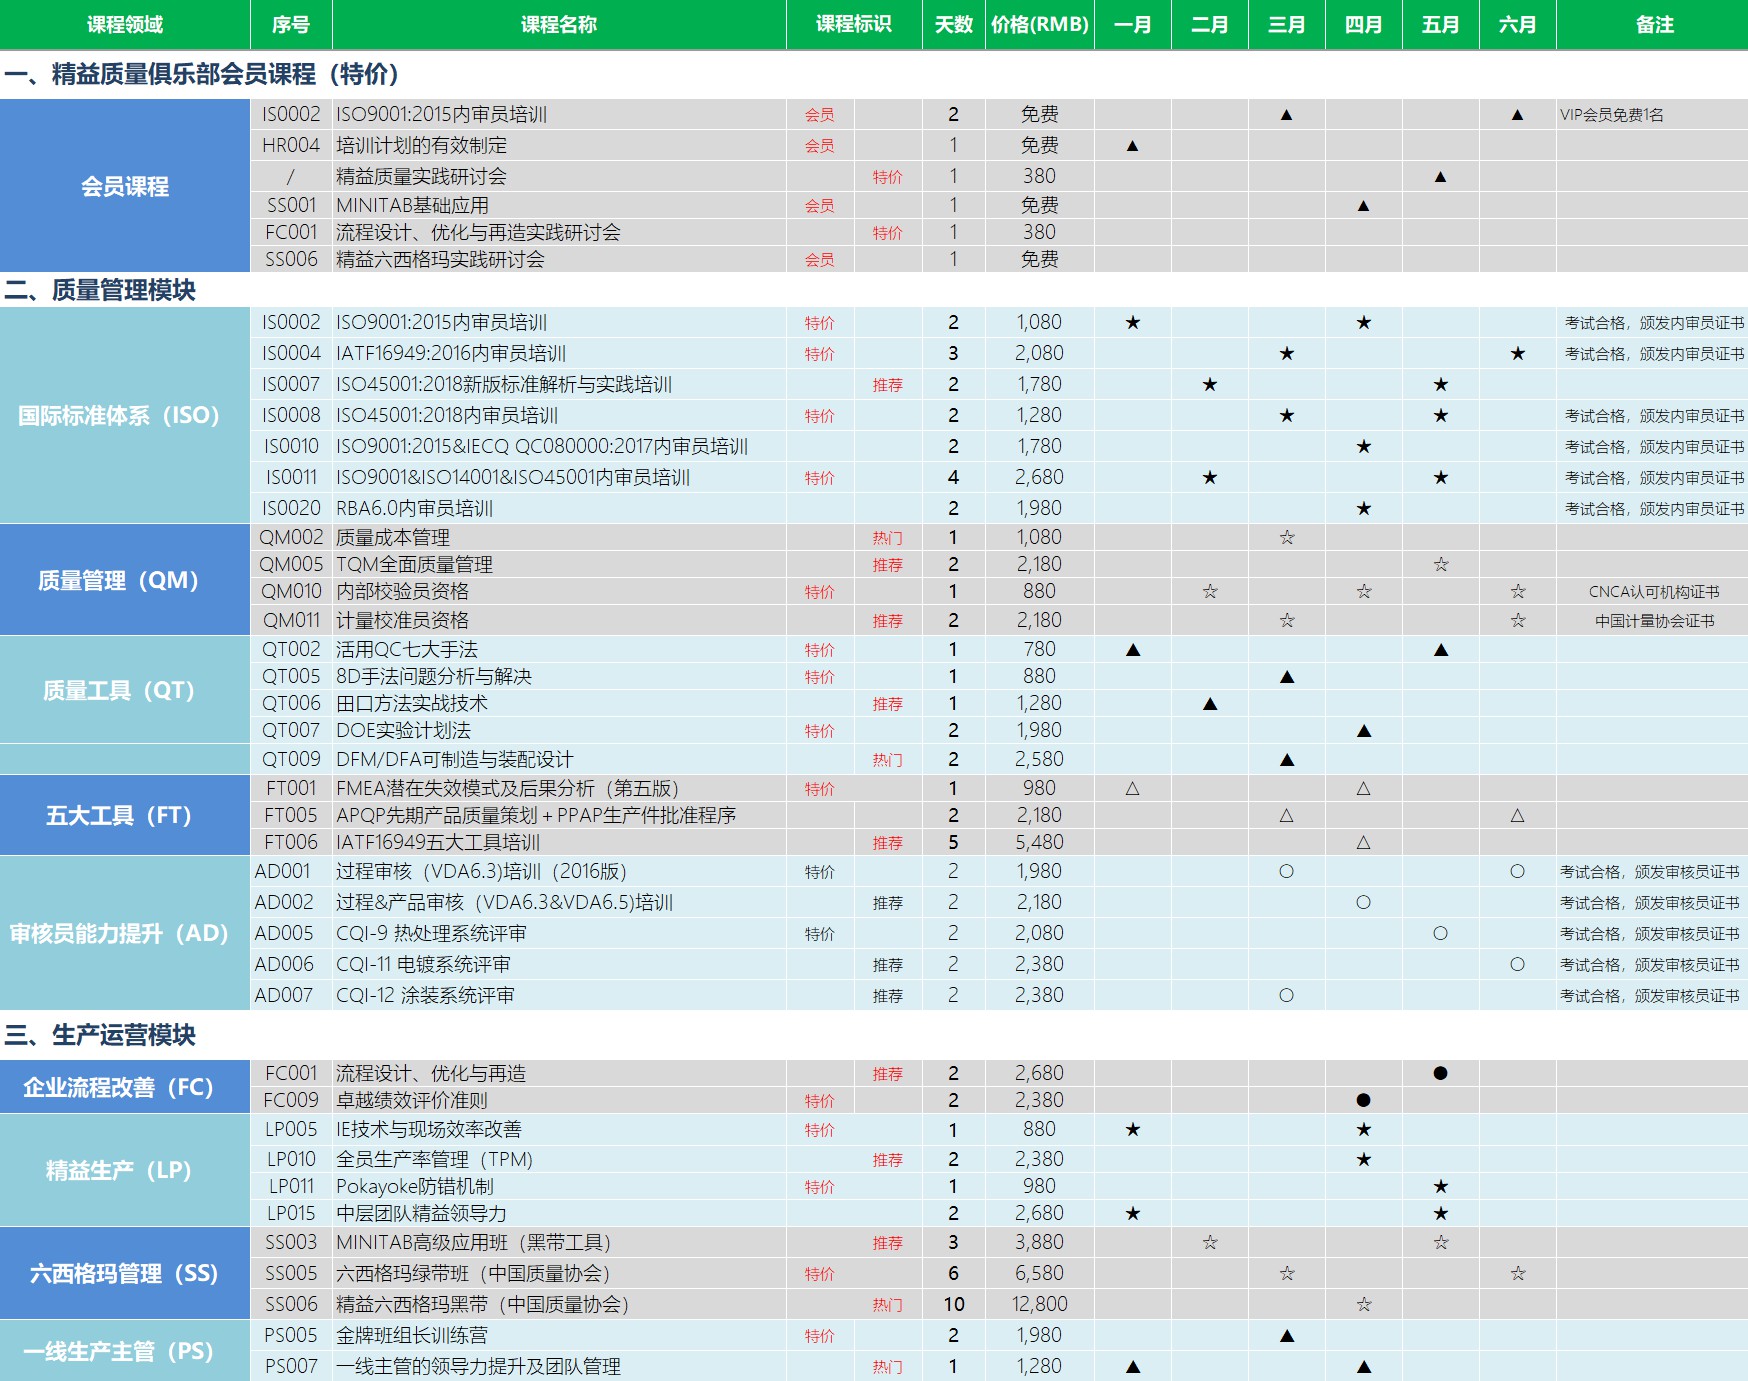Click the 金牌班组长训练营 course name
The width and height of the screenshot is (1748, 1381).
(412, 1335)
